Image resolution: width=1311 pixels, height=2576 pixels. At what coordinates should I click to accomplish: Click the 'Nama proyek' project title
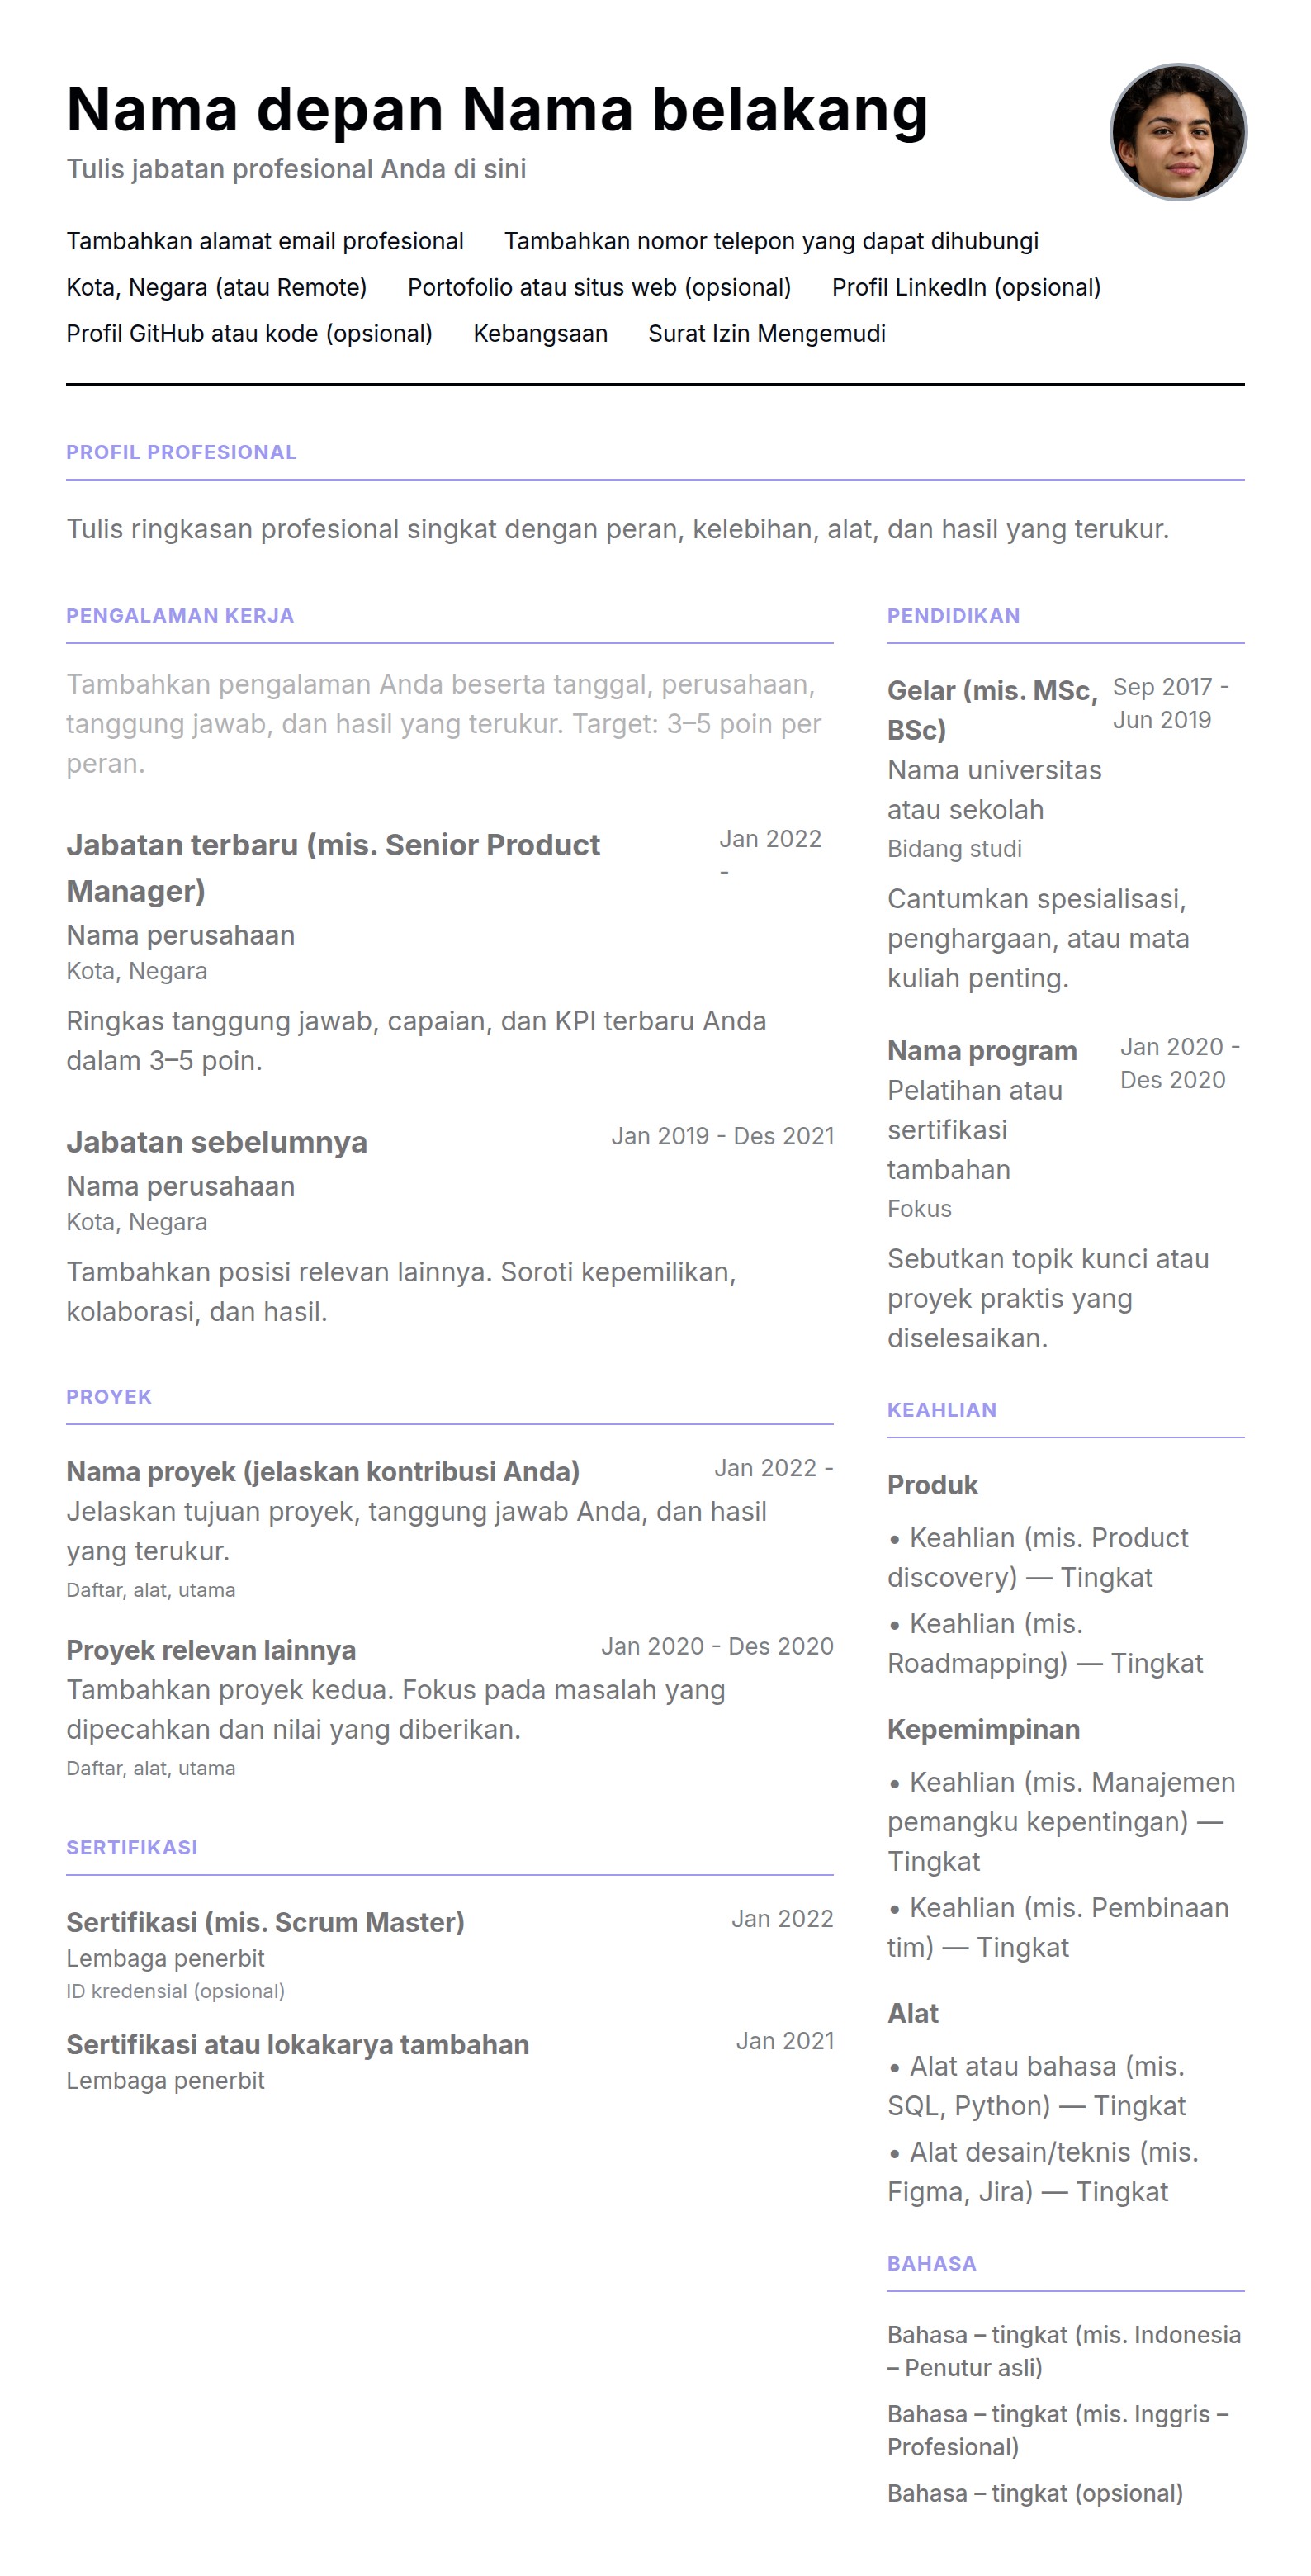pos(323,1471)
